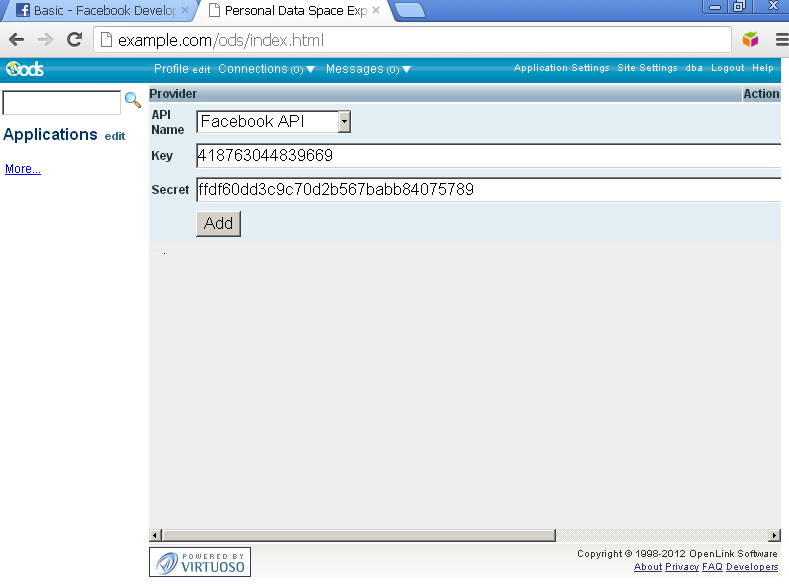Open Connections (0) menu
This screenshot has height=586, width=789.
click(261, 69)
